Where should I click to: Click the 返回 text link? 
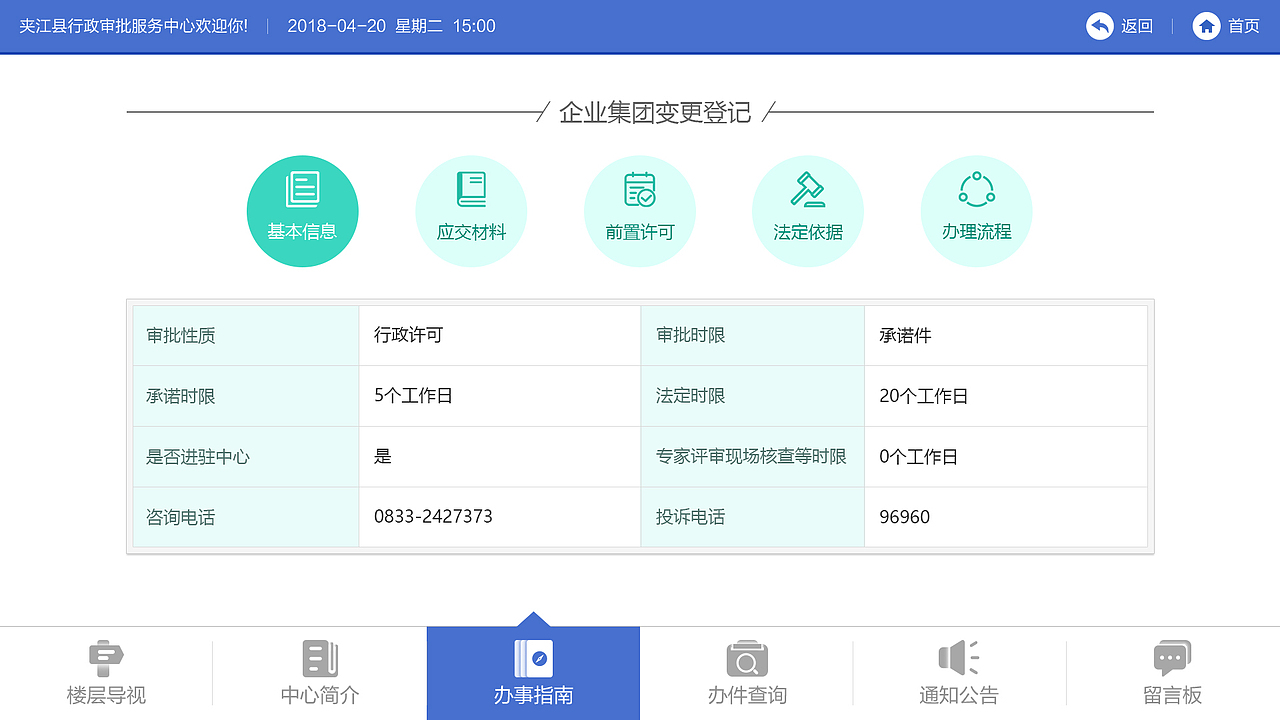pos(1137,26)
